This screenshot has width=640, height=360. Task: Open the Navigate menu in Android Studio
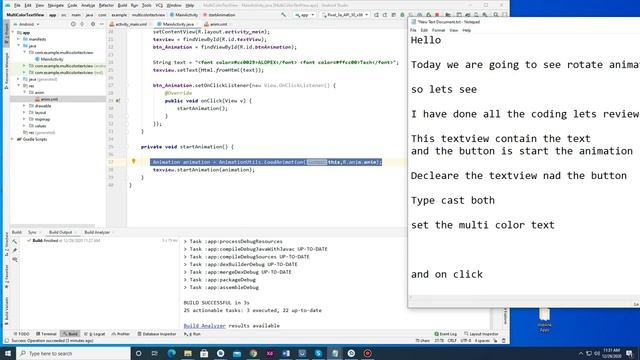pyautogui.click(x=56, y=5)
